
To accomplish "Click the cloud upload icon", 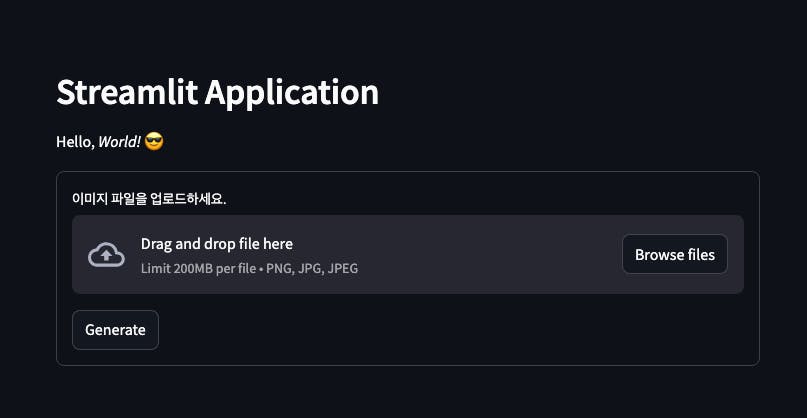I will click(106, 255).
